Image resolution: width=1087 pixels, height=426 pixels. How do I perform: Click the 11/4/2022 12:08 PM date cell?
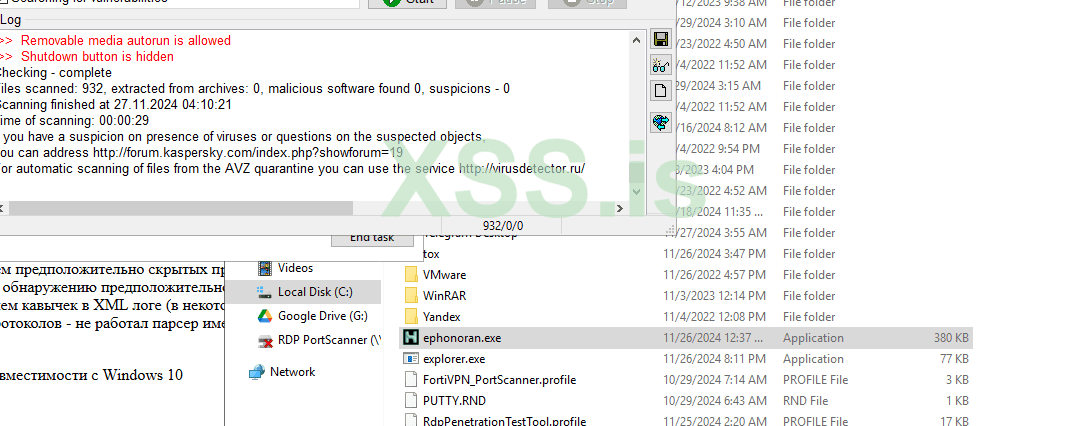(714, 317)
